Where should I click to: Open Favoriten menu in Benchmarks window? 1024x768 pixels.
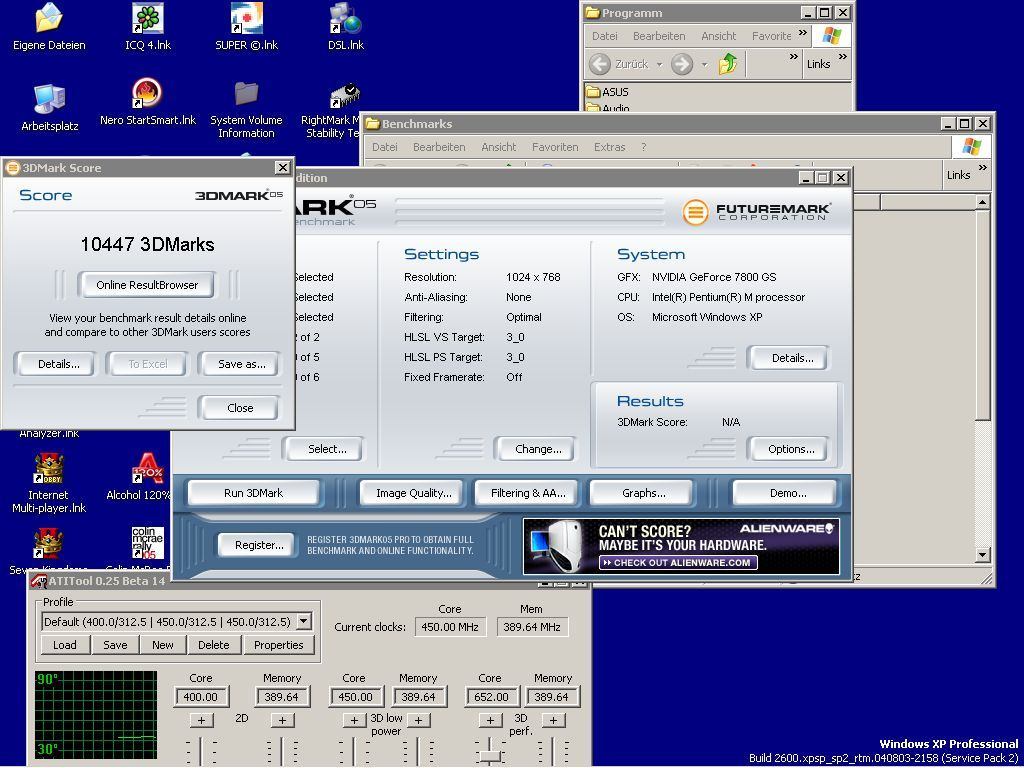[555, 147]
